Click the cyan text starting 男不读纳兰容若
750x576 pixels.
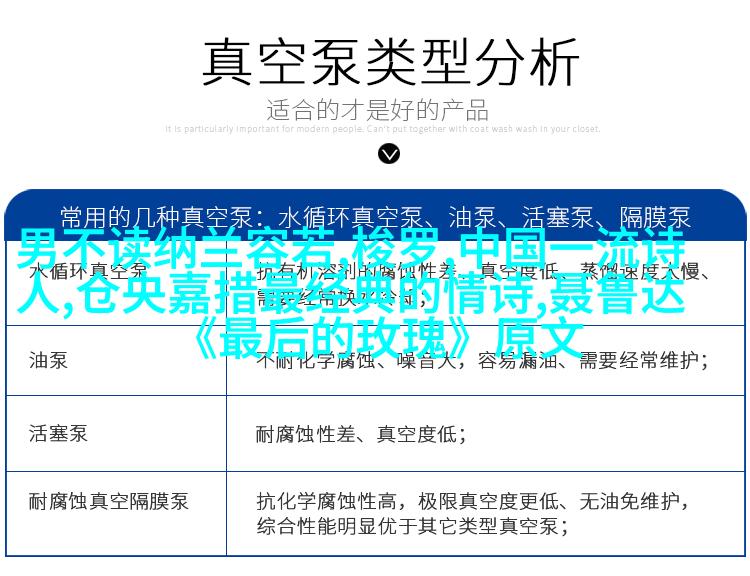(352, 248)
